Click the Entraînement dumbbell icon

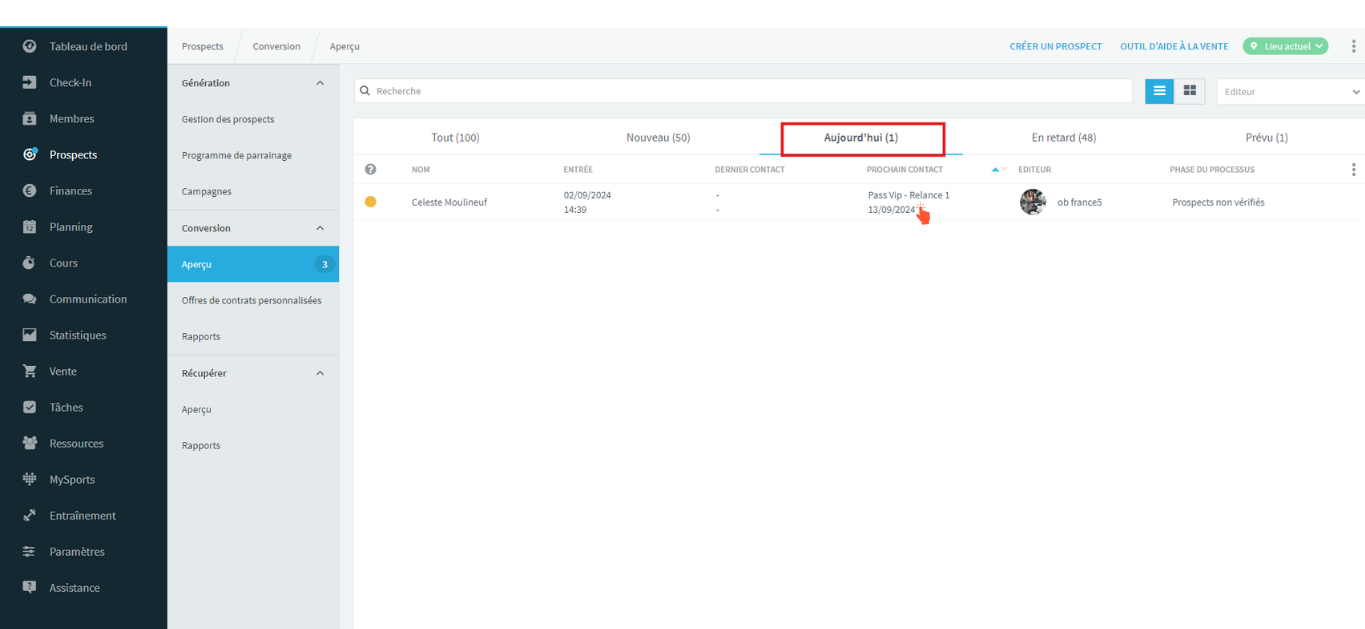(x=30, y=515)
